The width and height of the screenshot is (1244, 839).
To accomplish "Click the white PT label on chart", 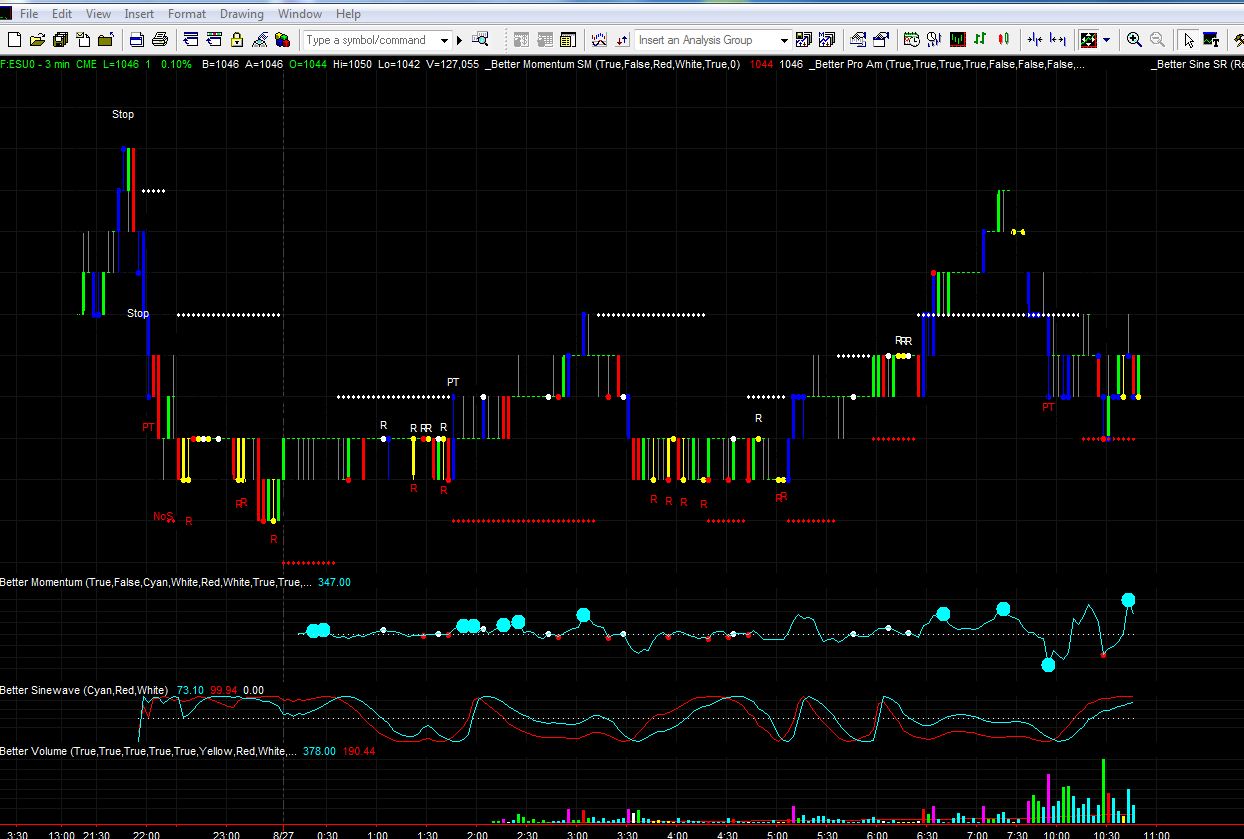I will [453, 382].
